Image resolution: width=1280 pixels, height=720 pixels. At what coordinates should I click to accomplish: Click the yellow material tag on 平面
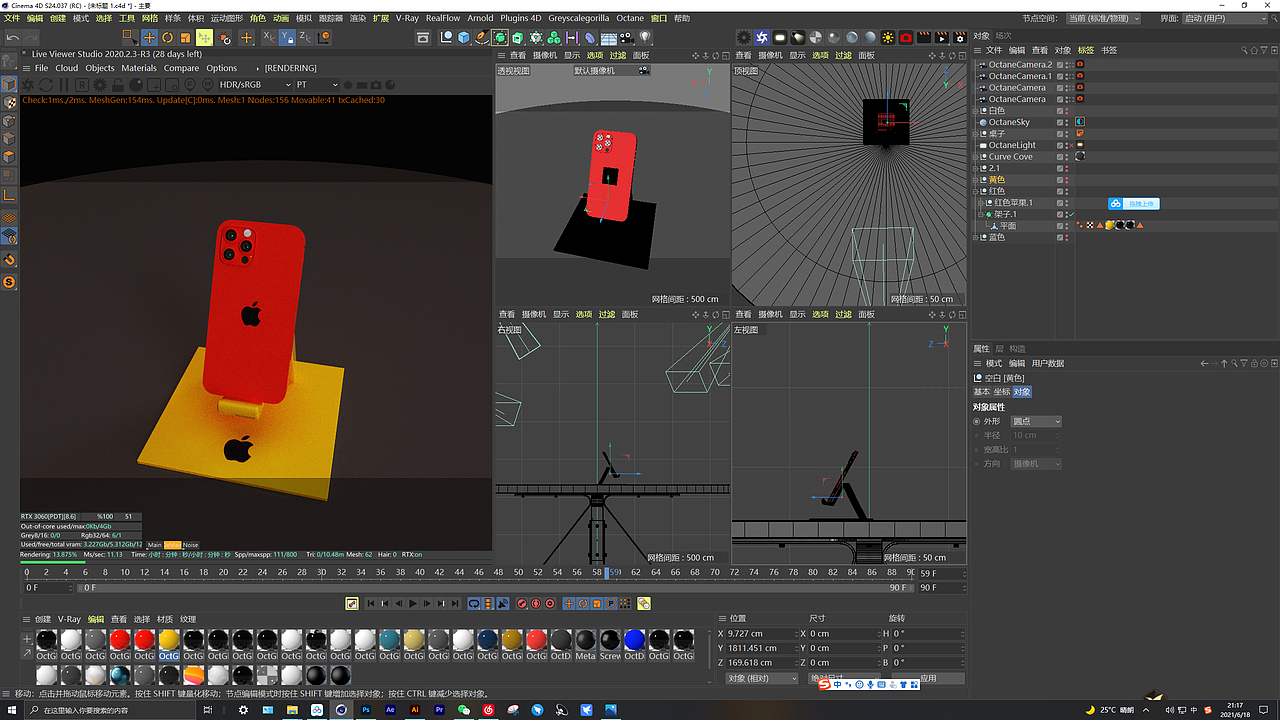[1110, 226]
